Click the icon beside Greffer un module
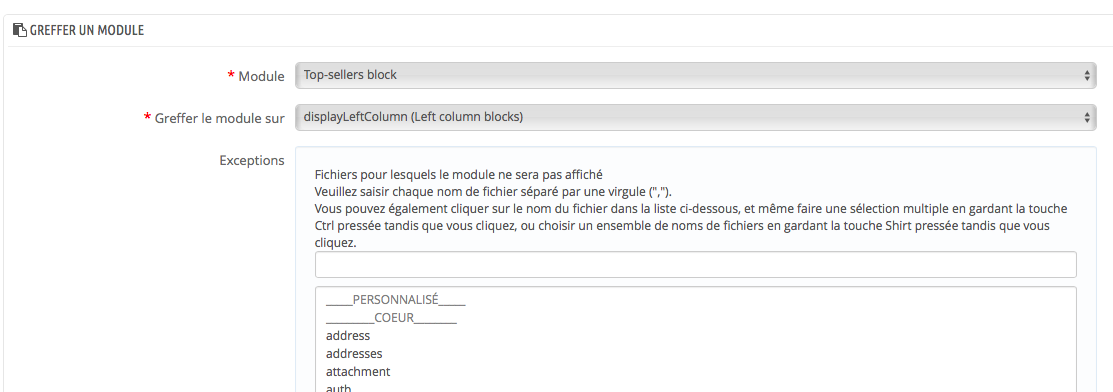The width and height of the screenshot is (1113, 392). [20, 31]
